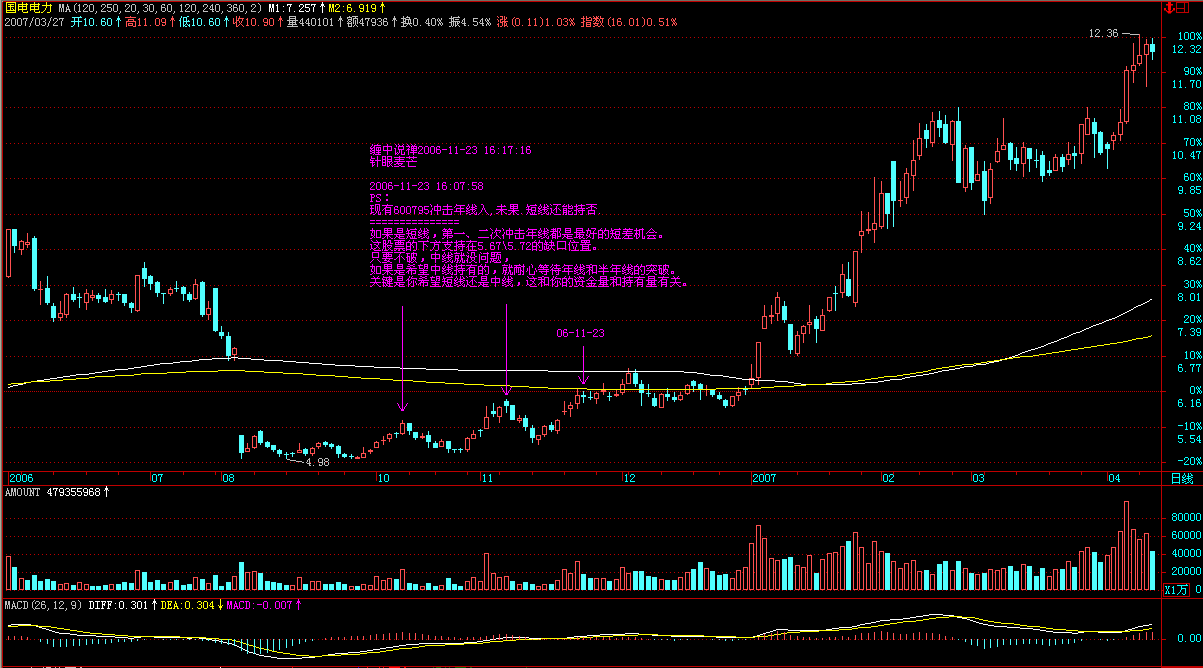Click the 2007 marker on time axis
The height and width of the screenshot is (668, 1203).
(x=764, y=479)
